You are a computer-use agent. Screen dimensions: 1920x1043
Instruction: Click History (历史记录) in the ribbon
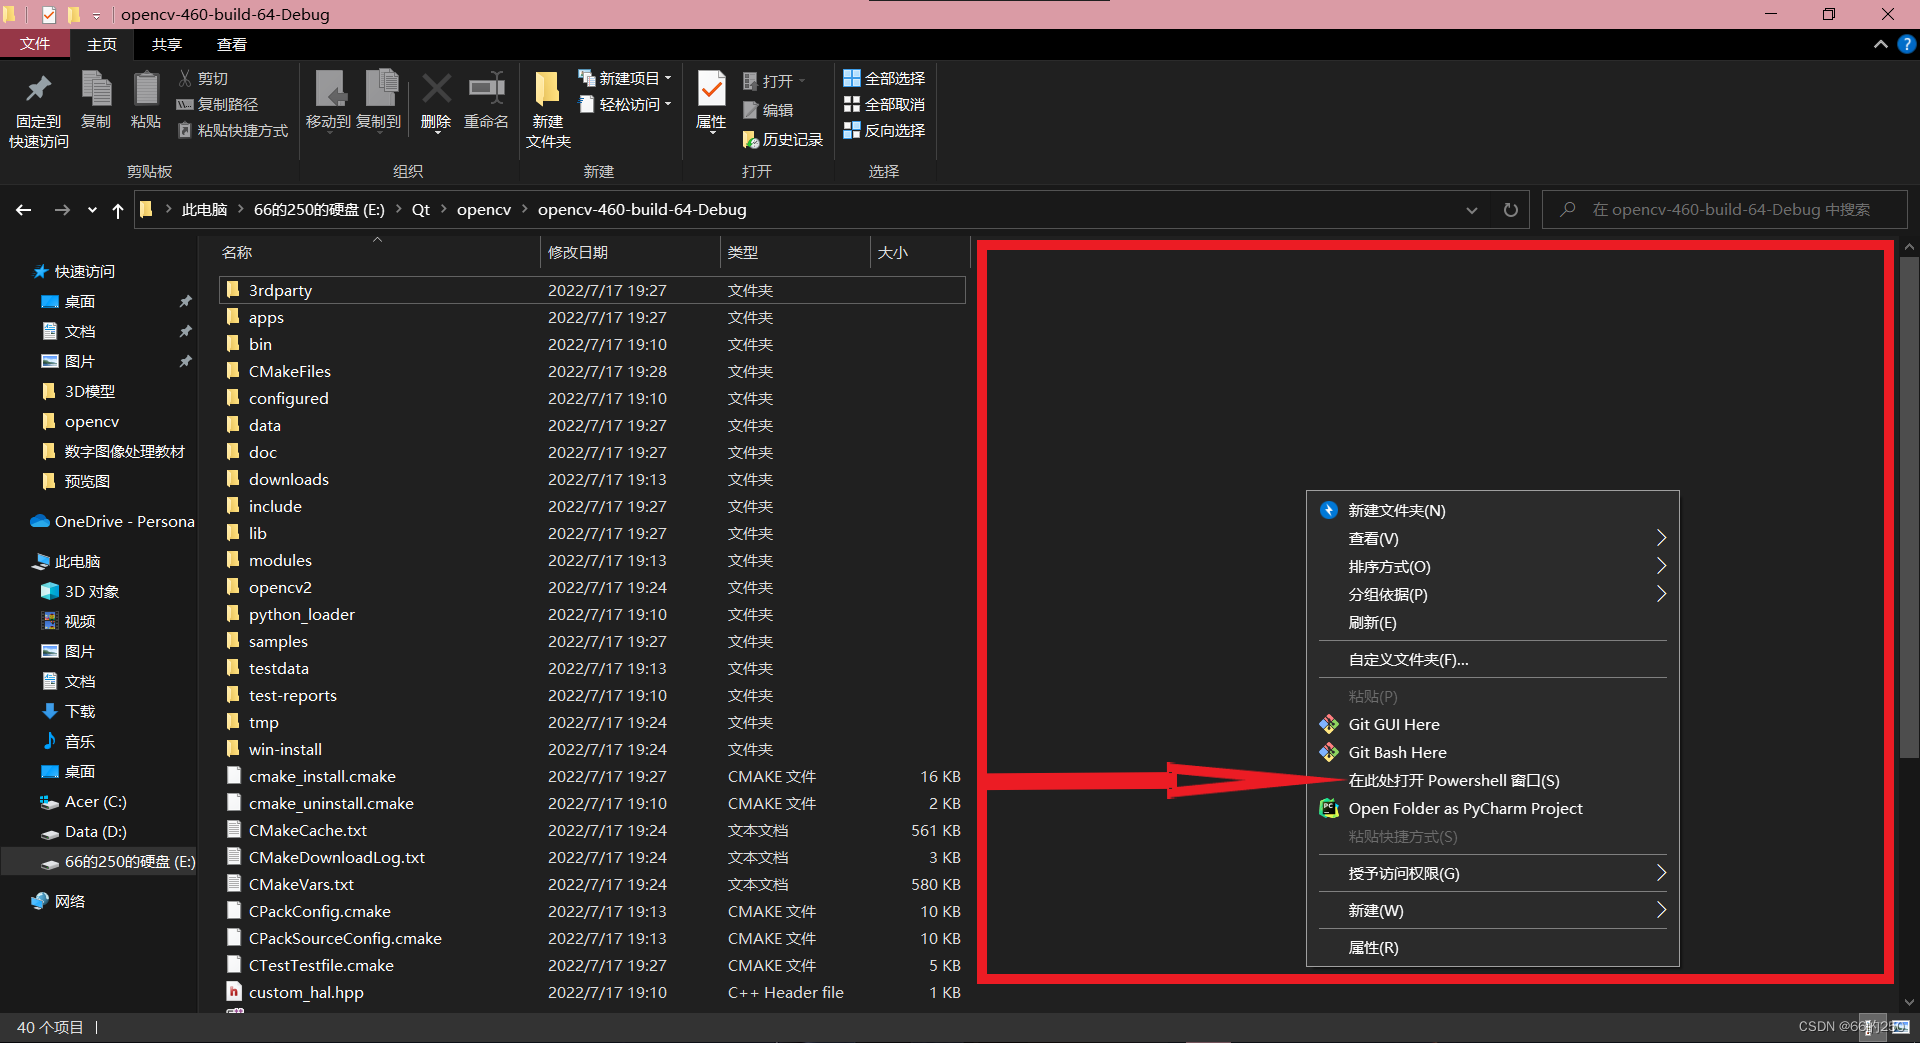(783, 140)
